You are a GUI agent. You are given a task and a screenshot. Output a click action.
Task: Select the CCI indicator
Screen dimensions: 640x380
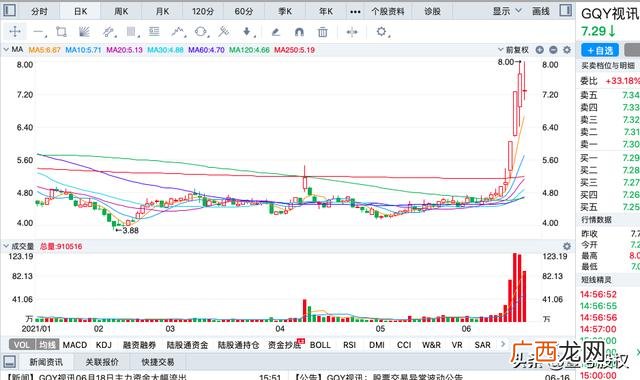[404, 345]
